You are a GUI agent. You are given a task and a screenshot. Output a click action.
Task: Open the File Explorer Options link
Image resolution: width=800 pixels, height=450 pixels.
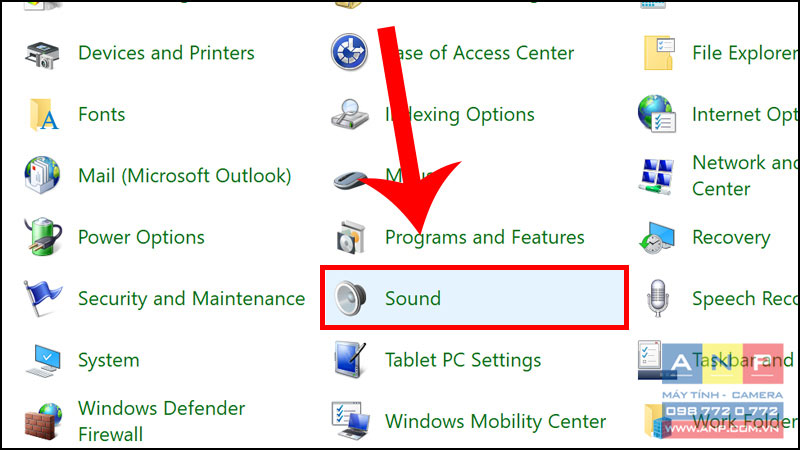click(x=745, y=53)
